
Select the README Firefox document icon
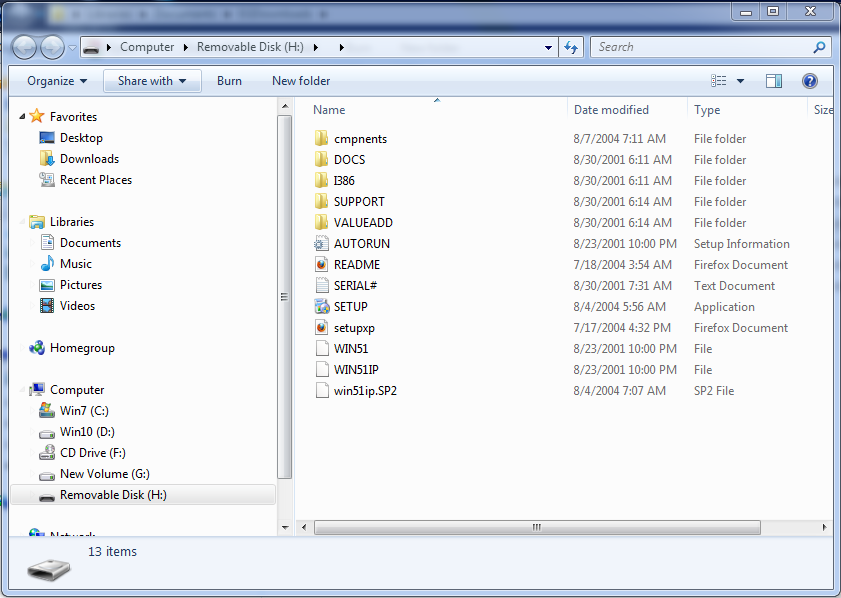(321, 264)
